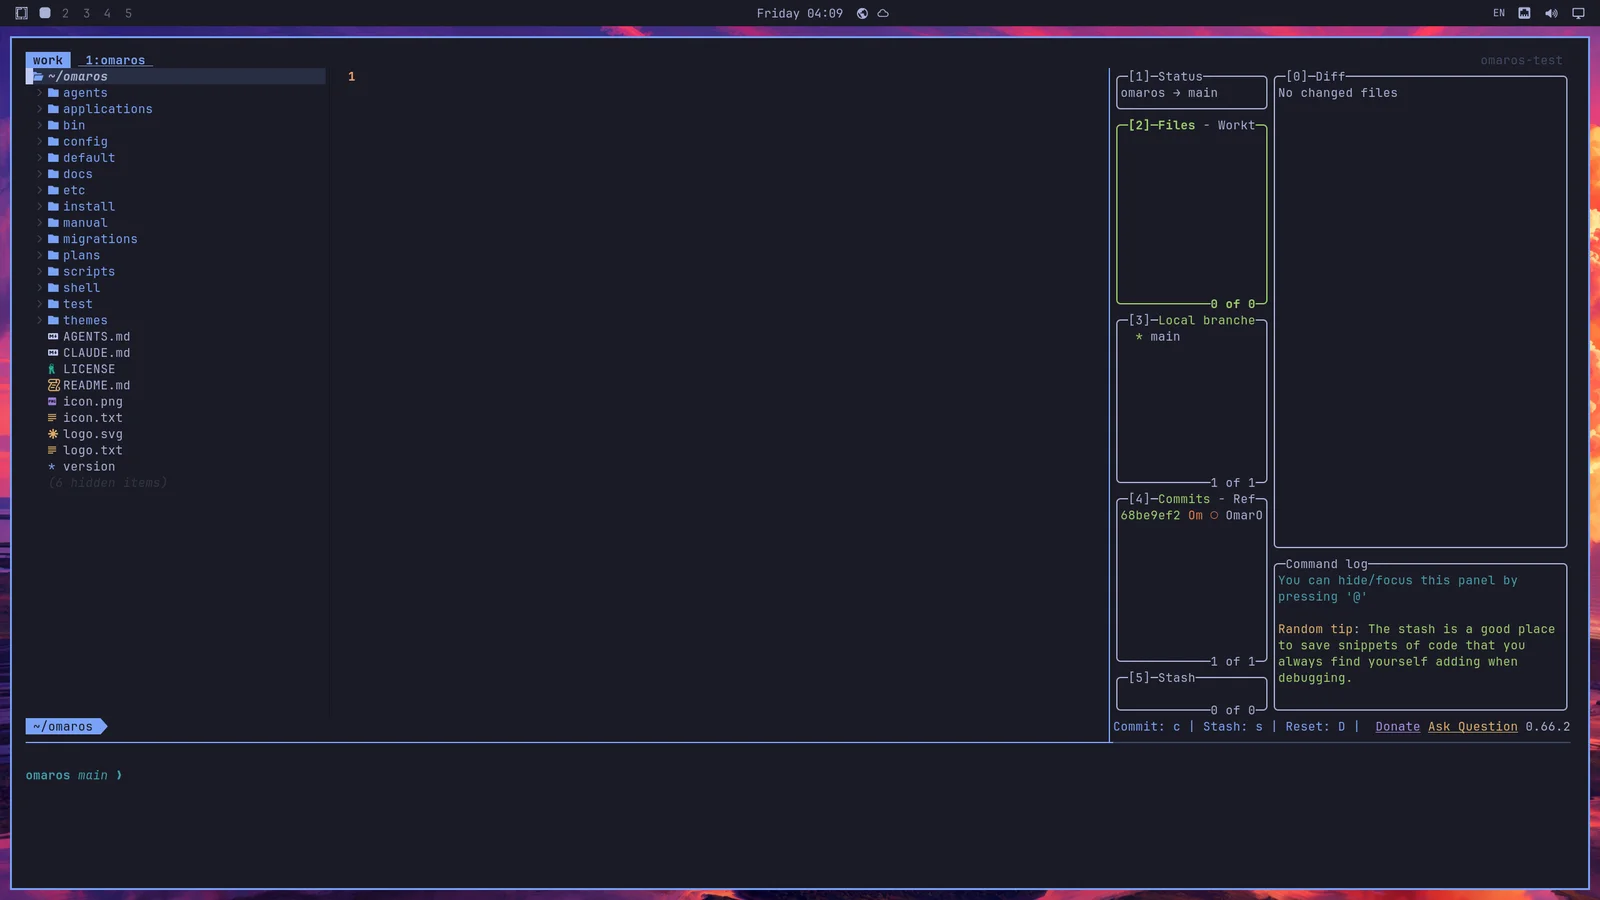Viewport: 1600px width, 900px height.
Task: Click the Omarchy menu icon in top bar
Action: click(x=21, y=13)
